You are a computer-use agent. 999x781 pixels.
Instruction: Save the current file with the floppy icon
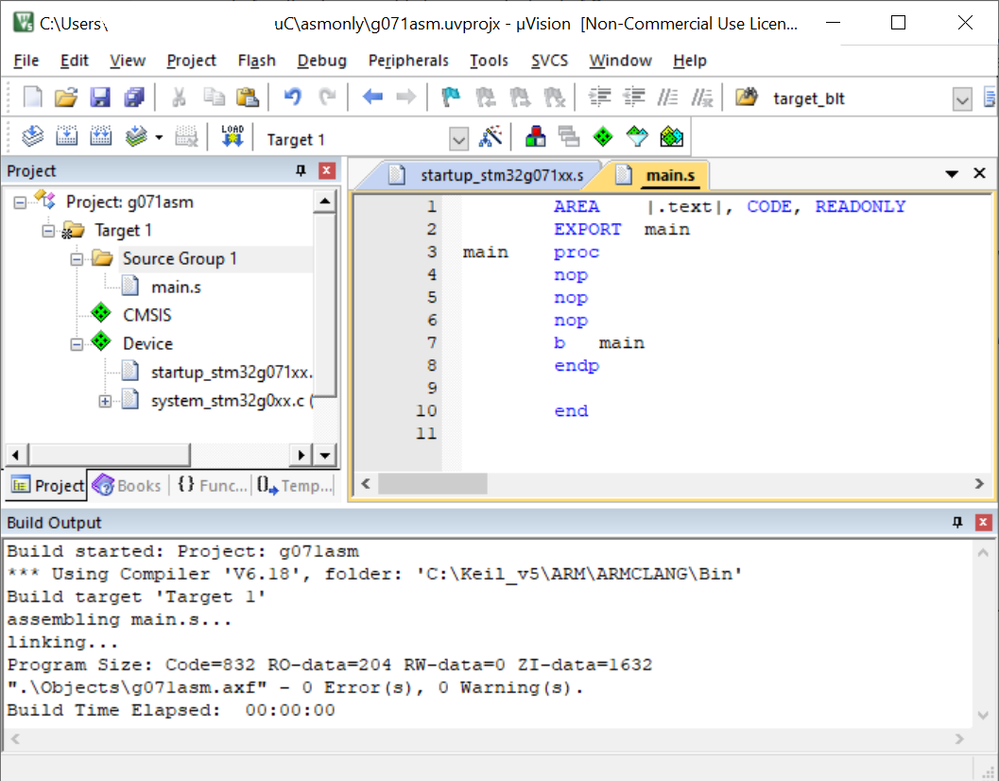(100, 97)
